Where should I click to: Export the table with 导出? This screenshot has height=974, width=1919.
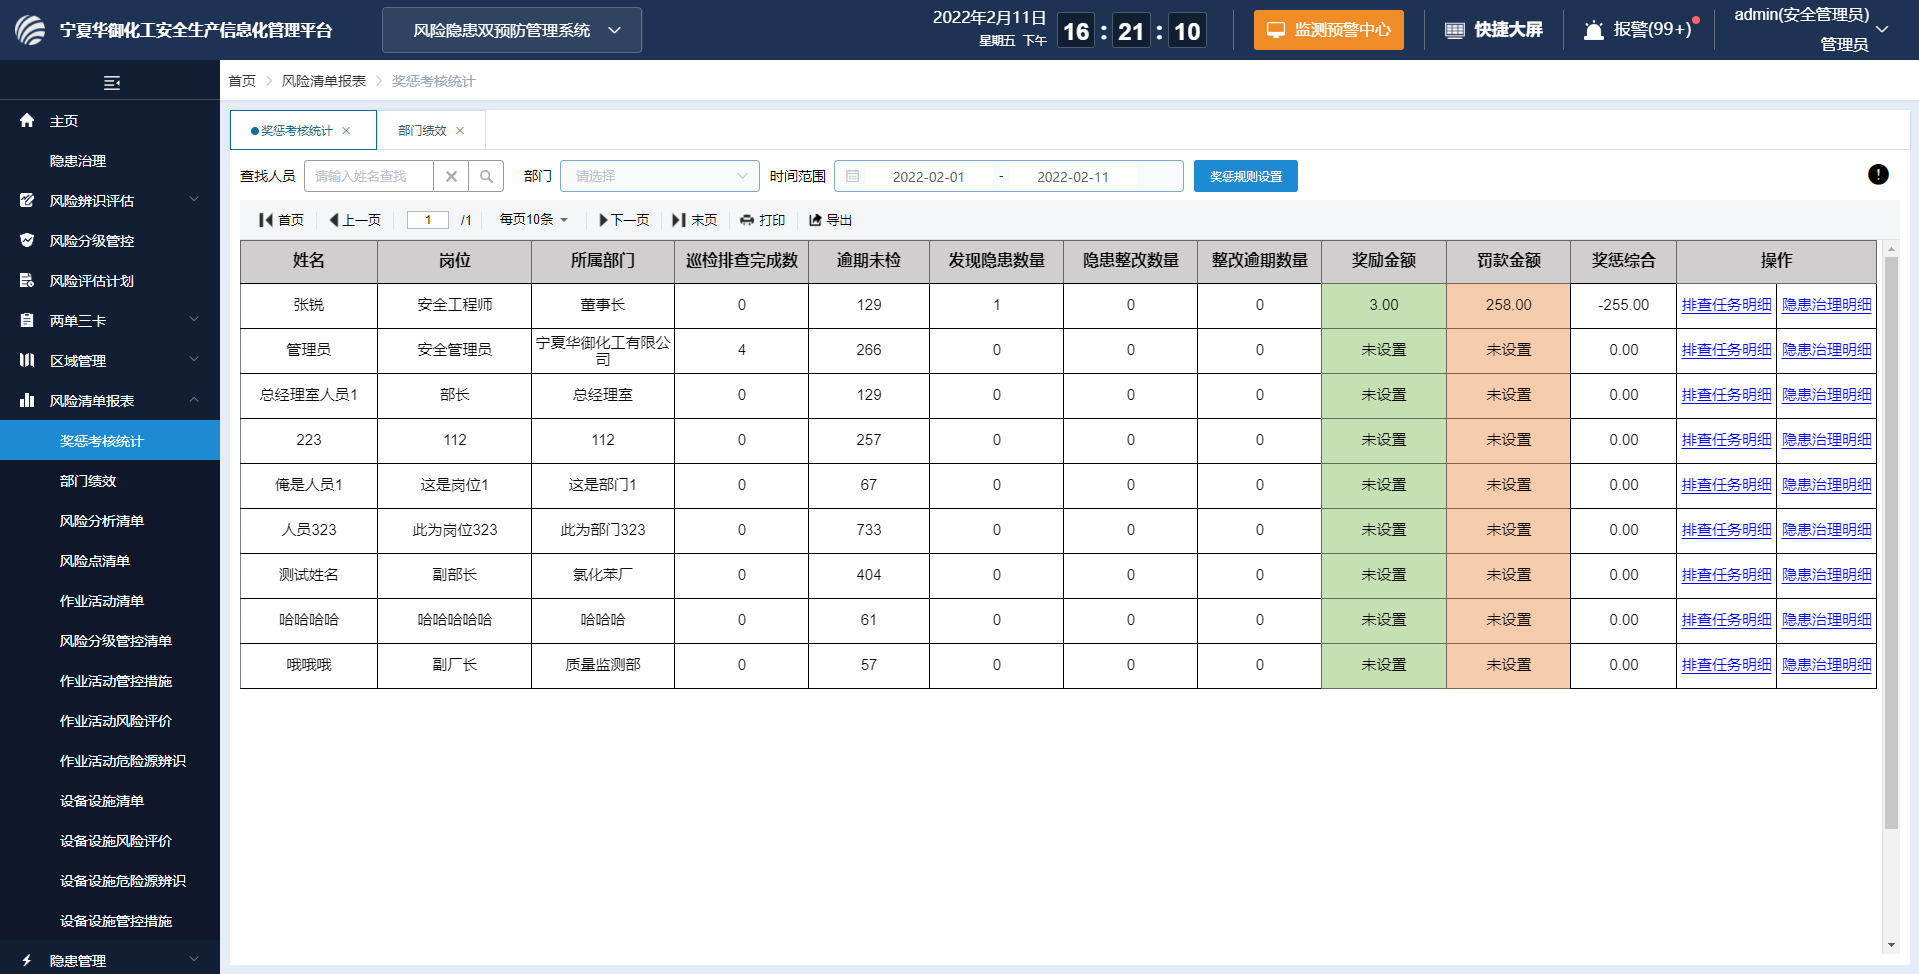(x=831, y=220)
